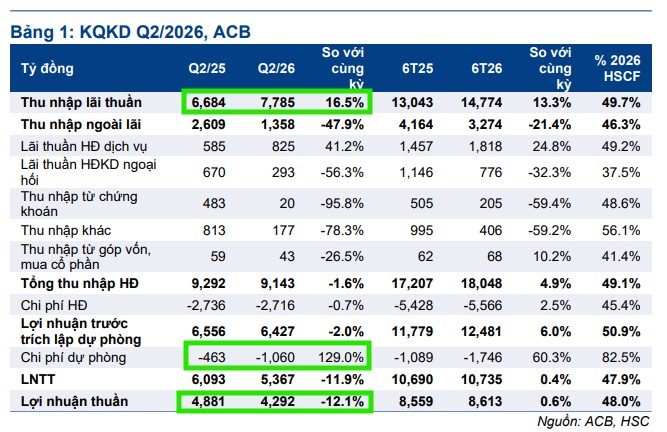Click the 12,481 cell

pyautogui.click(x=482, y=332)
